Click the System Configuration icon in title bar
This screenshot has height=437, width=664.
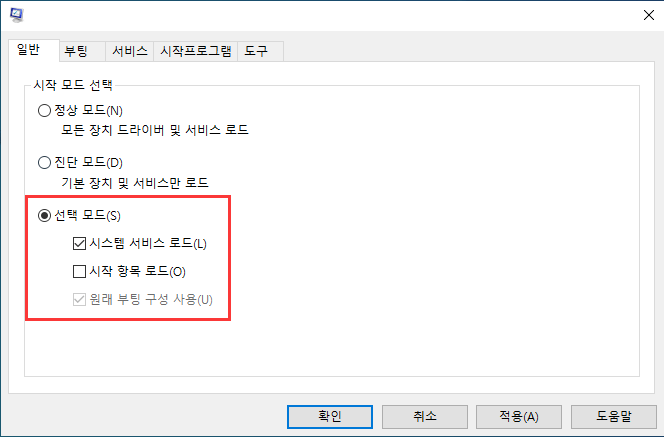pos(17,15)
